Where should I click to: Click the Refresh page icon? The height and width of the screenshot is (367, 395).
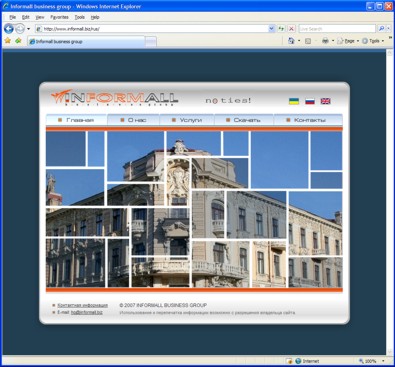click(x=281, y=29)
